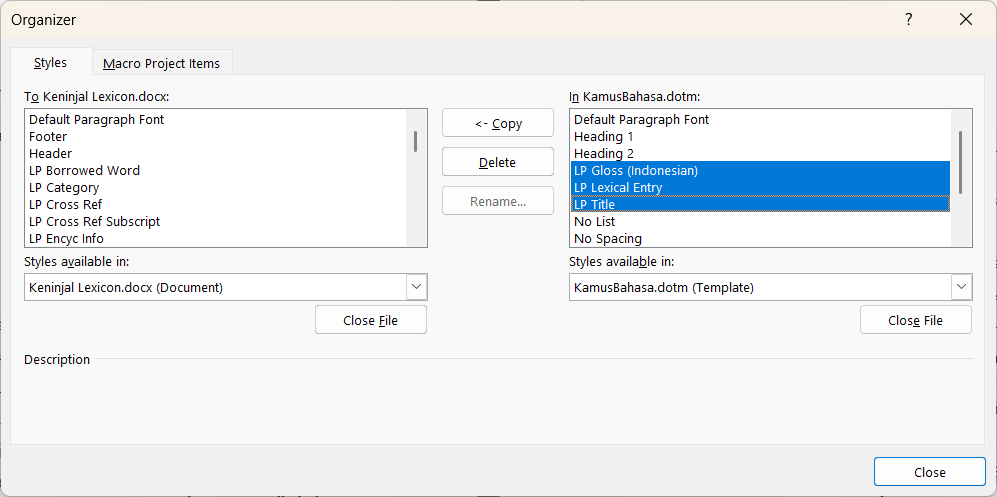The image size is (997, 497).
Task: Open KamusBahasa.dotm template dropdown
Action: 961,287
